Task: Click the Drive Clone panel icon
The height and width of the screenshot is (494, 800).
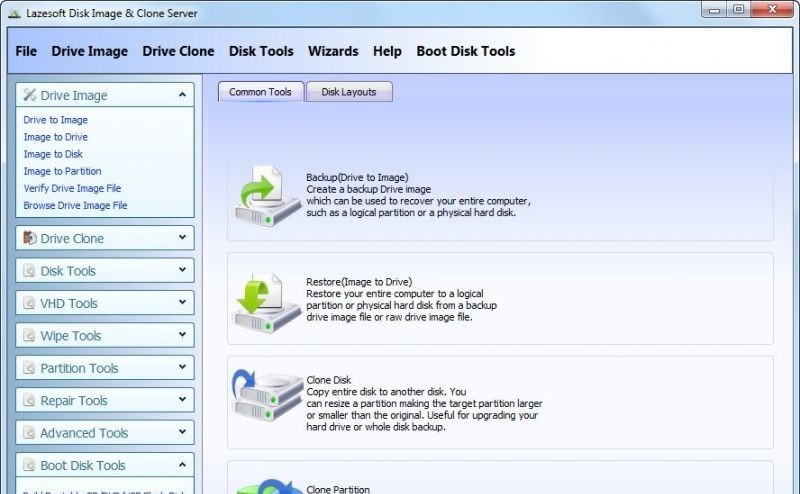Action: pyautogui.click(x=30, y=238)
